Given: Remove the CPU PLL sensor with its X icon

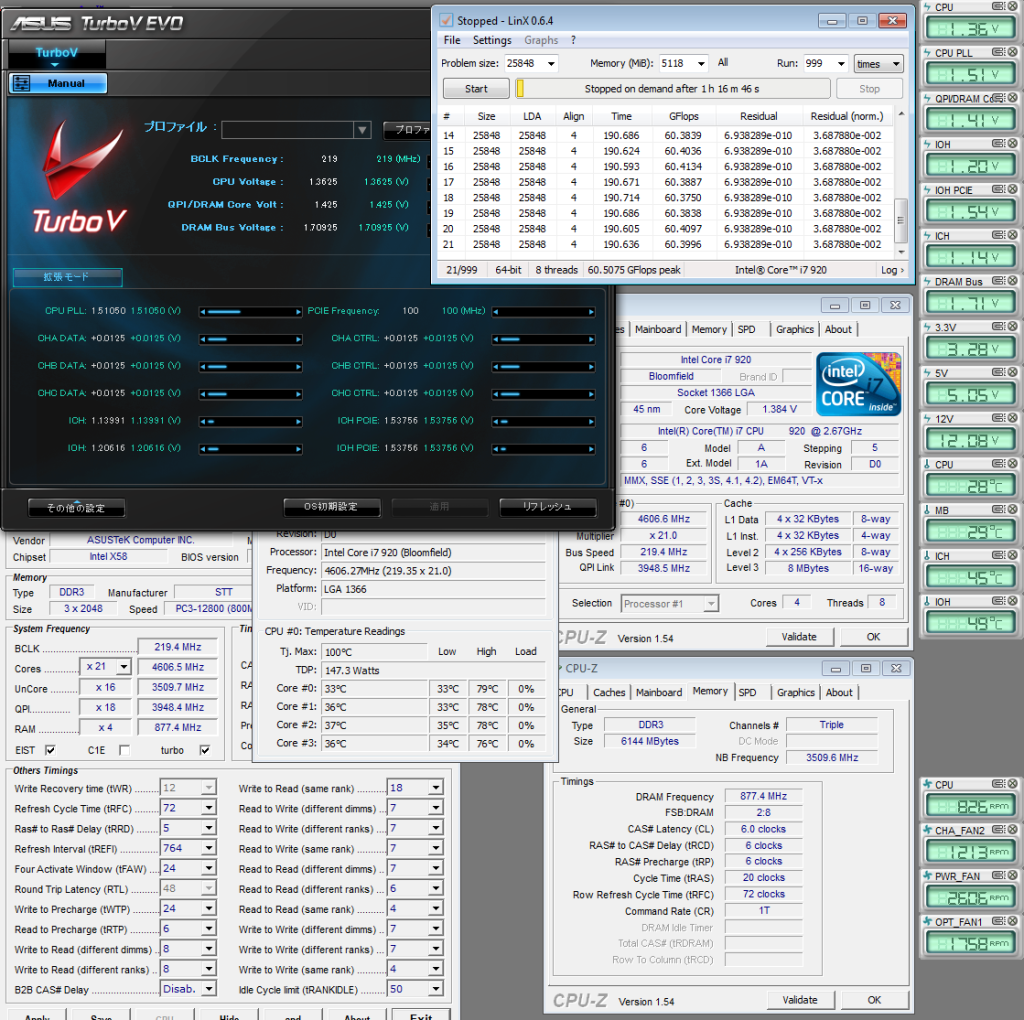Looking at the screenshot, I should [x=1012, y=52].
